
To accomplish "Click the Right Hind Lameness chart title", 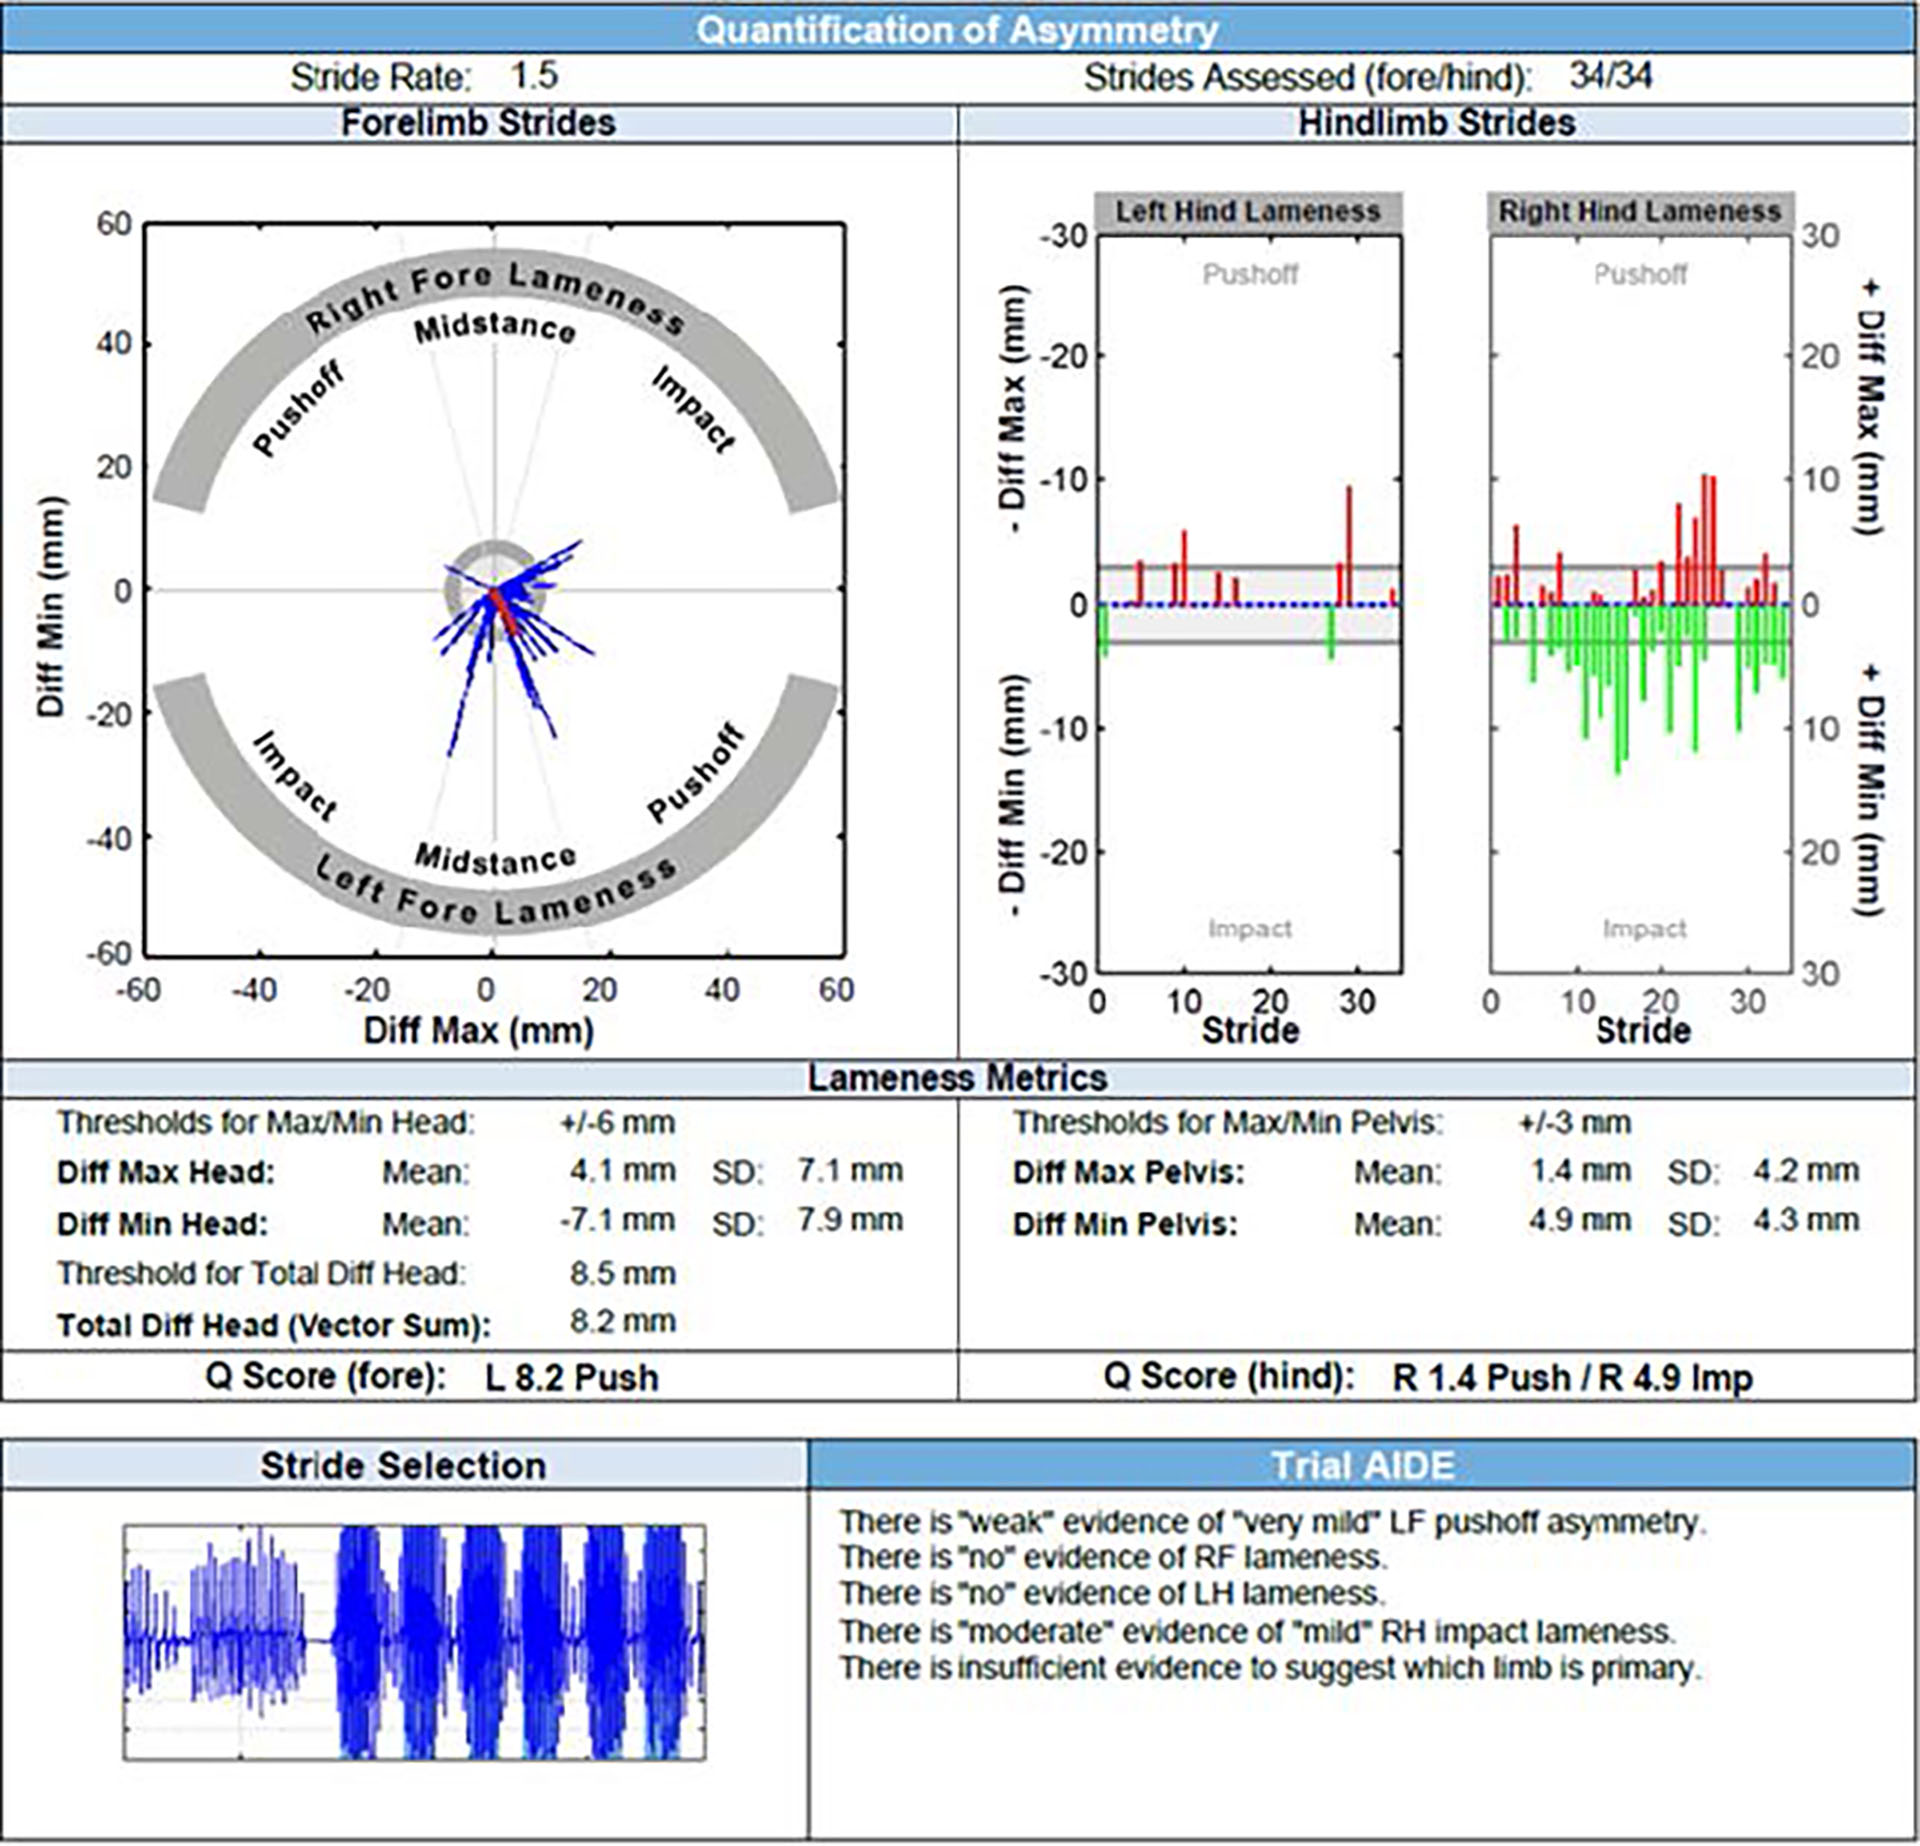I will [1640, 212].
